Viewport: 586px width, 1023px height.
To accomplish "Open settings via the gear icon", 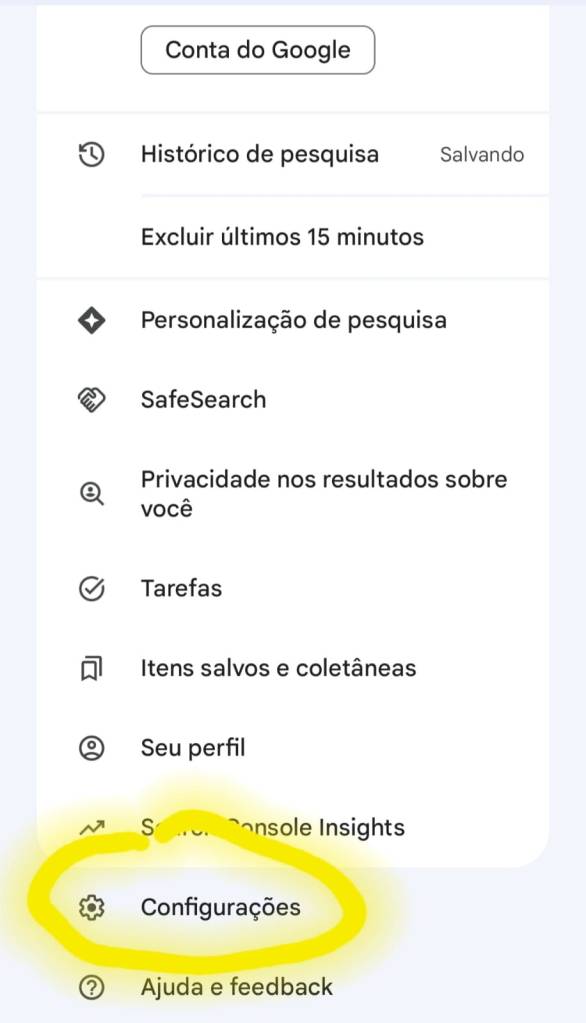I will click(x=91, y=908).
